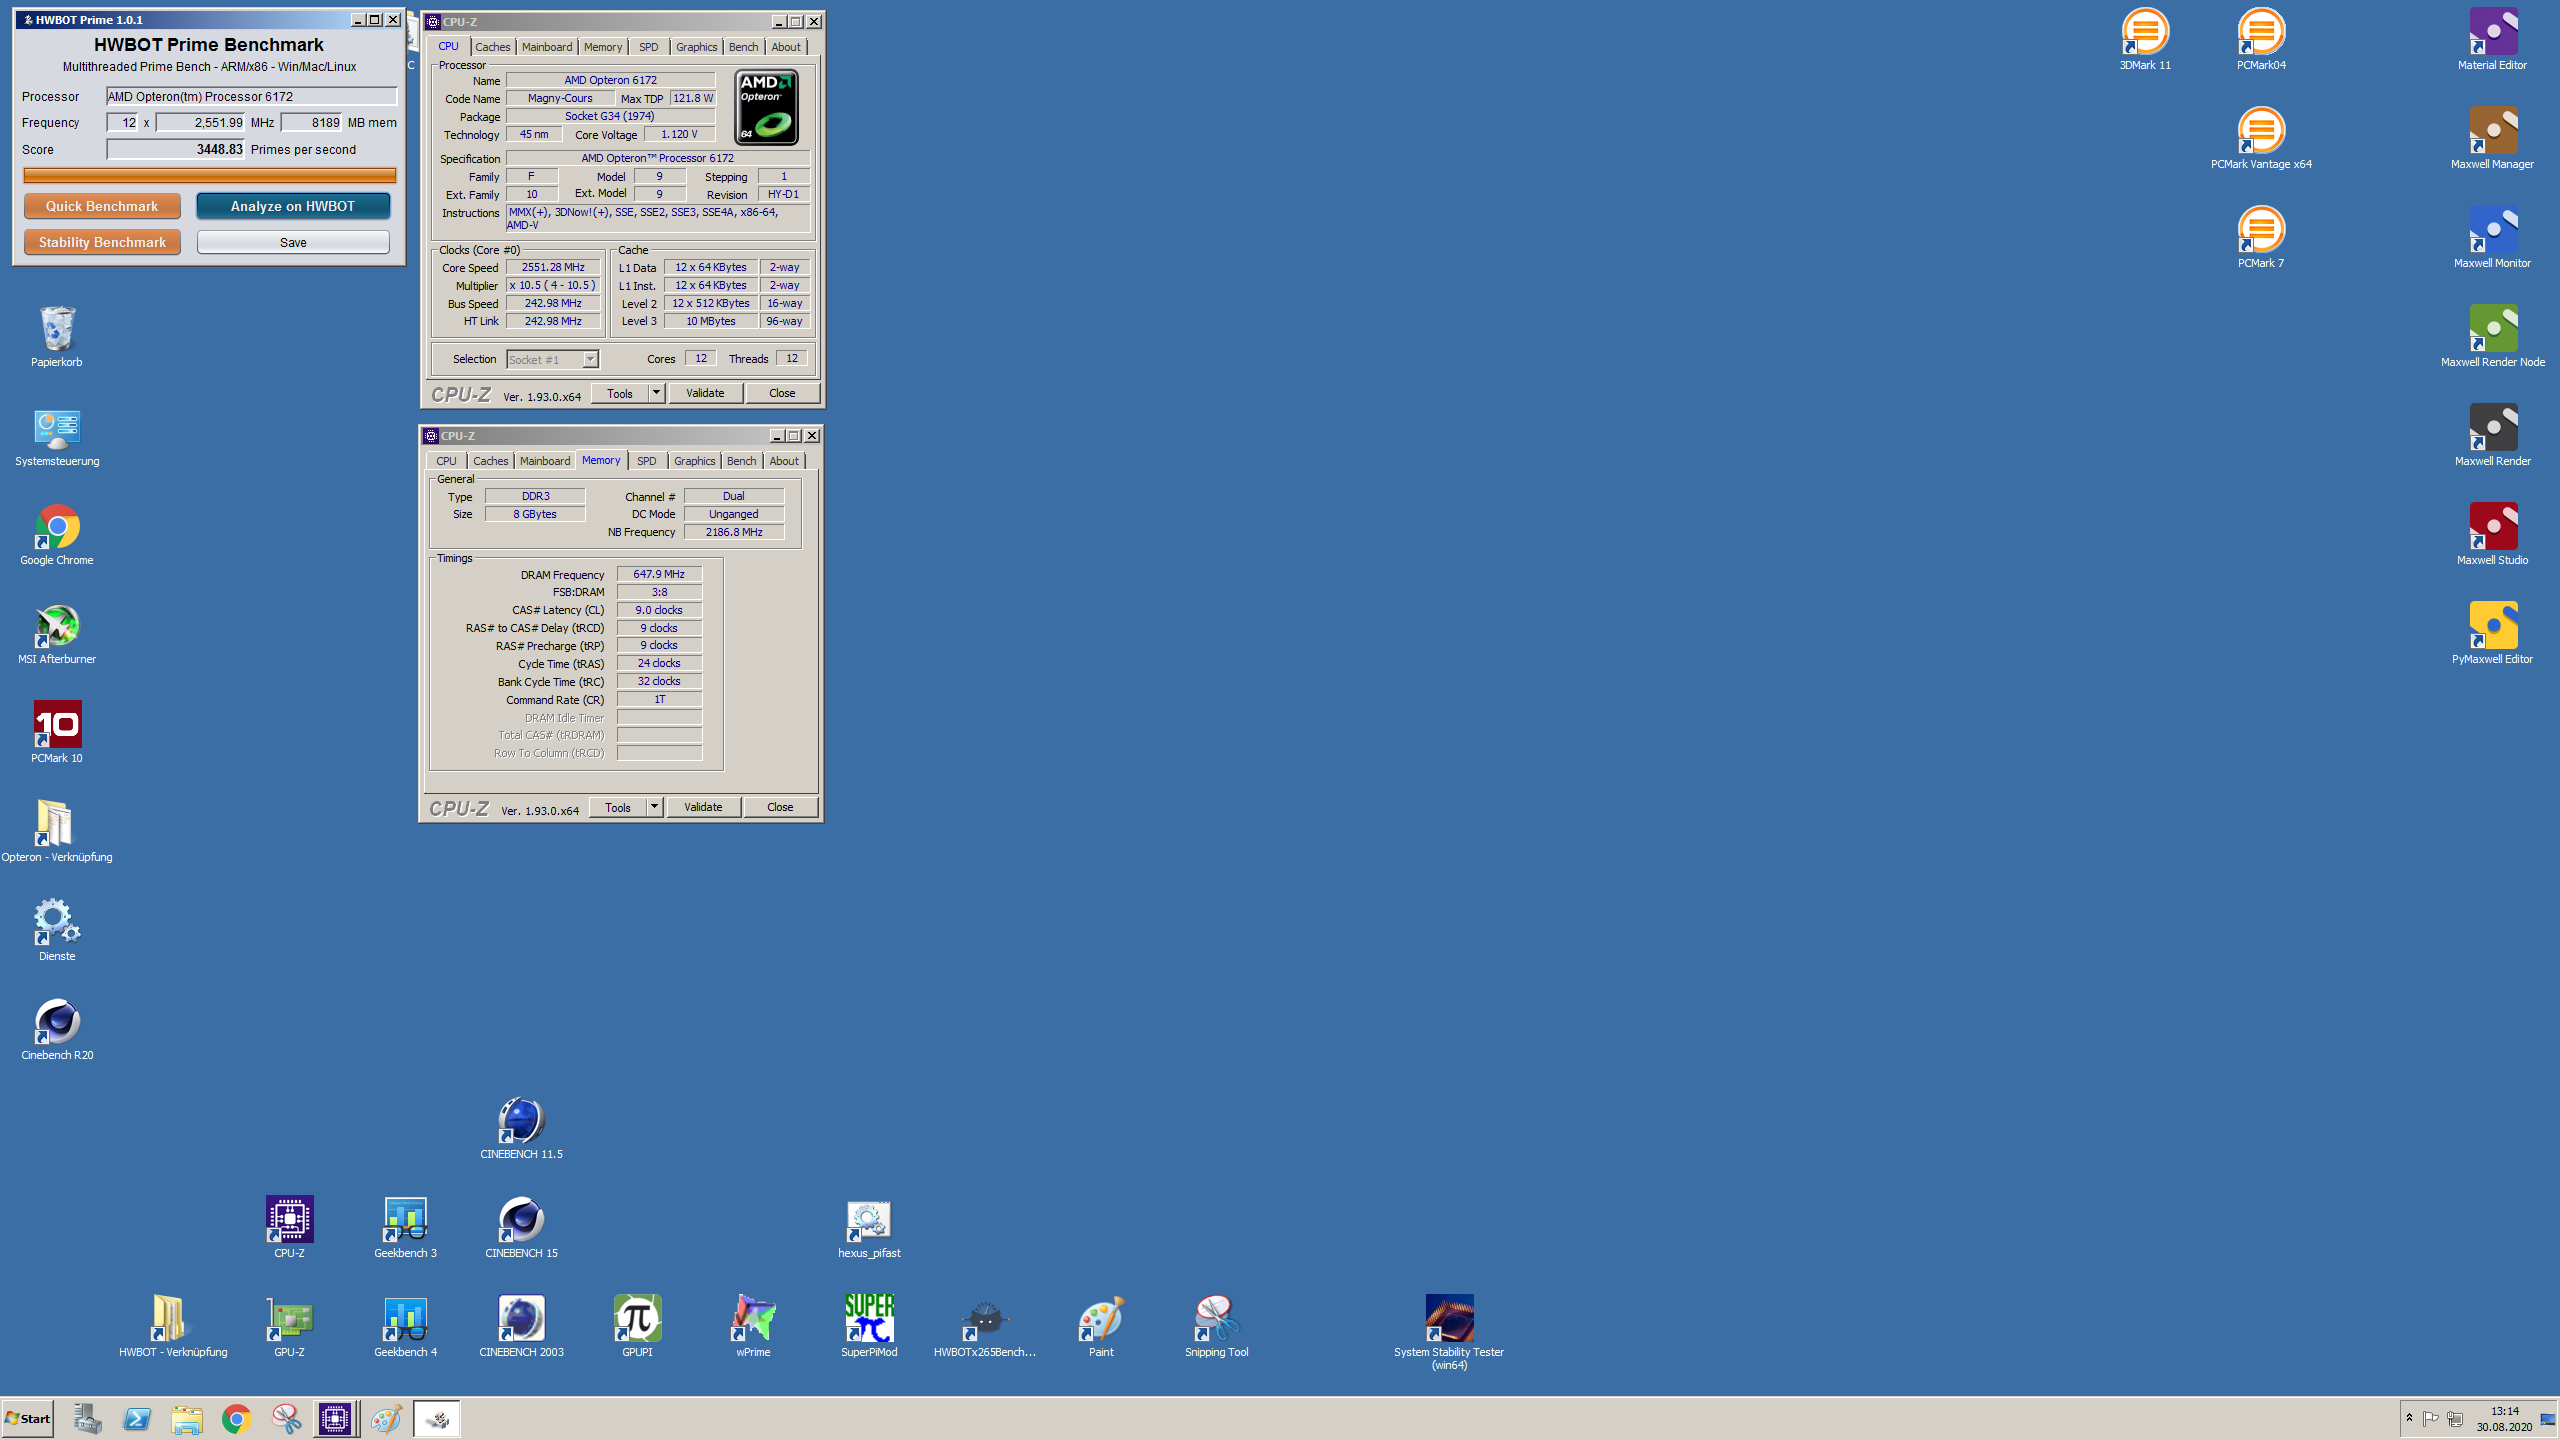The width and height of the screenshot is (2560, 1440).
Task: Open the Dienste services icon
Action: tap(57, 930)
